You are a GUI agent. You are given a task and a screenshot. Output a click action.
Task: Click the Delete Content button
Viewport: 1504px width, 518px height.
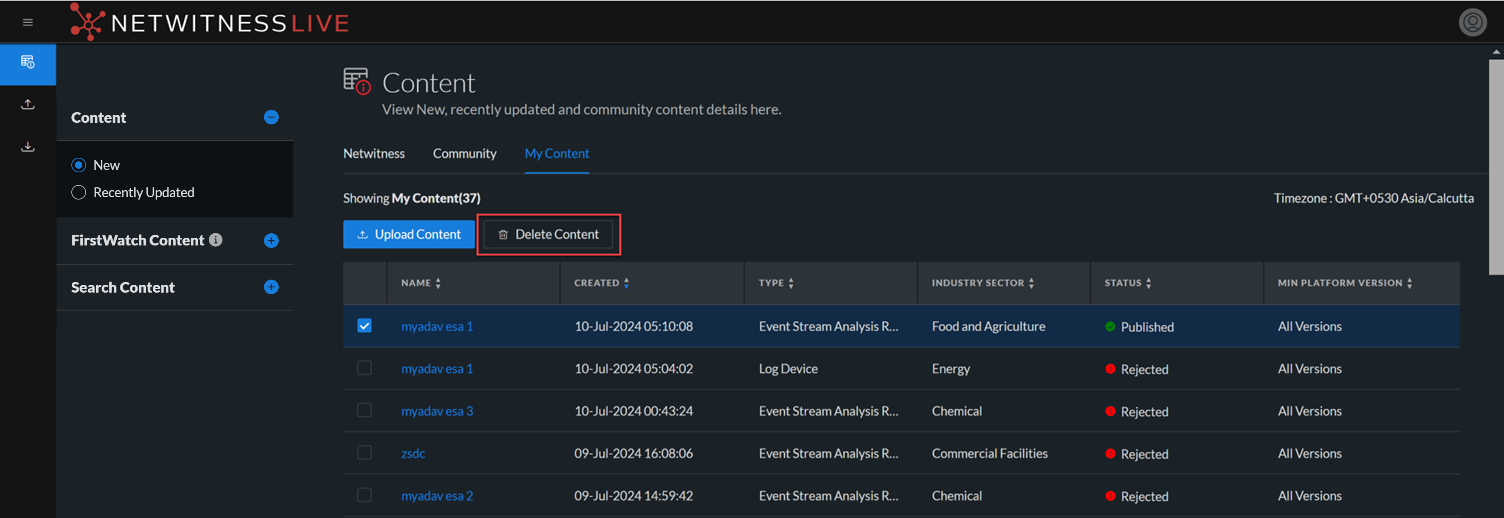click(x=548, y=234)
